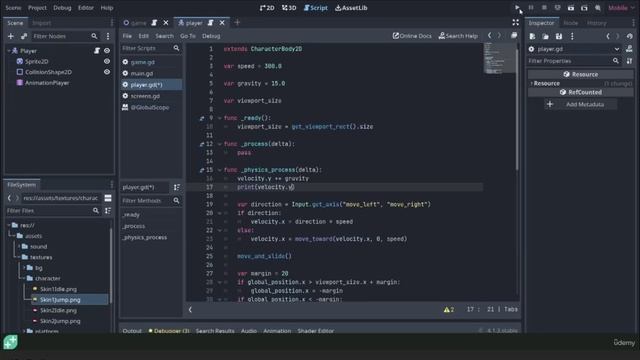Screen dimensions: 640x360
Task: Switch to 2D workspace
Action: tap(267, 8)
